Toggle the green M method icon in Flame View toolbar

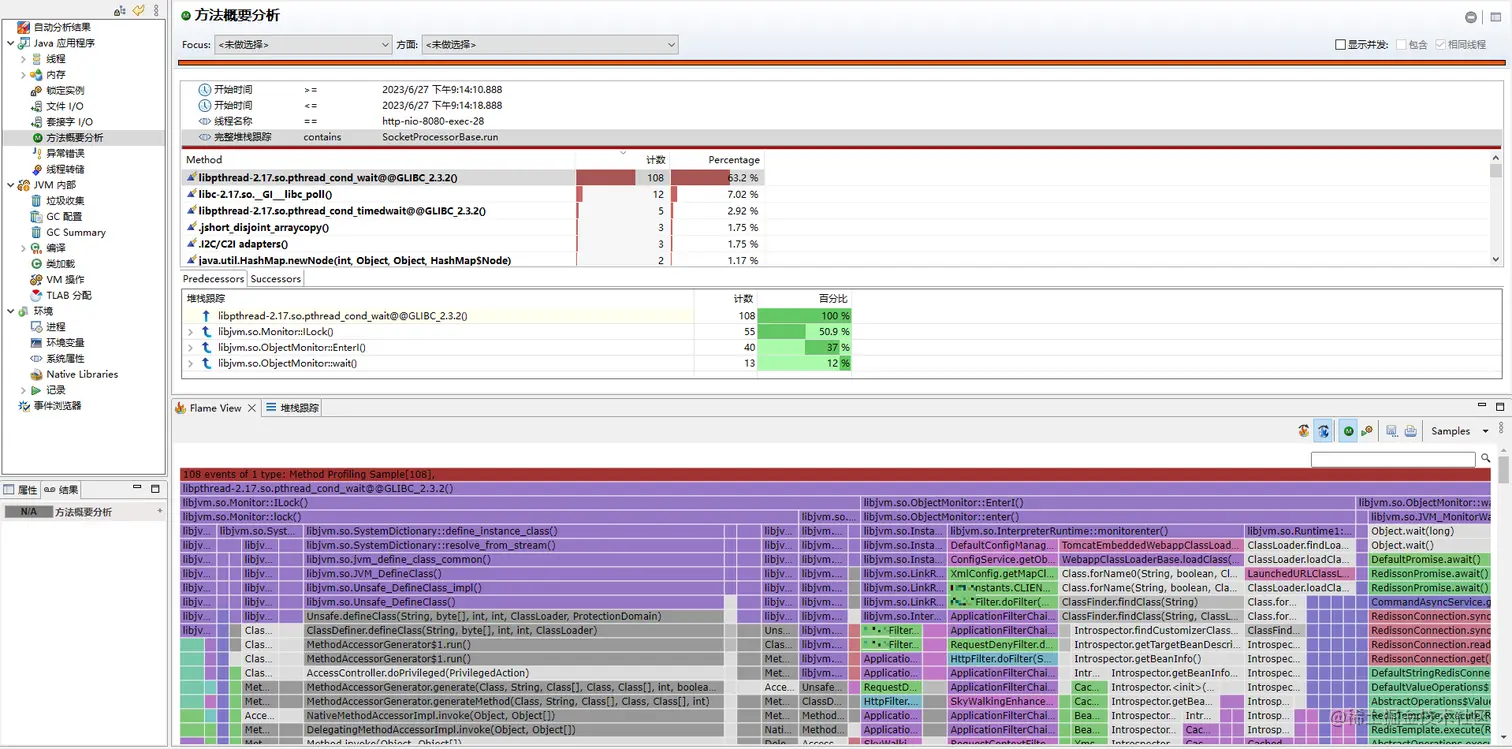pos(1348,431)
